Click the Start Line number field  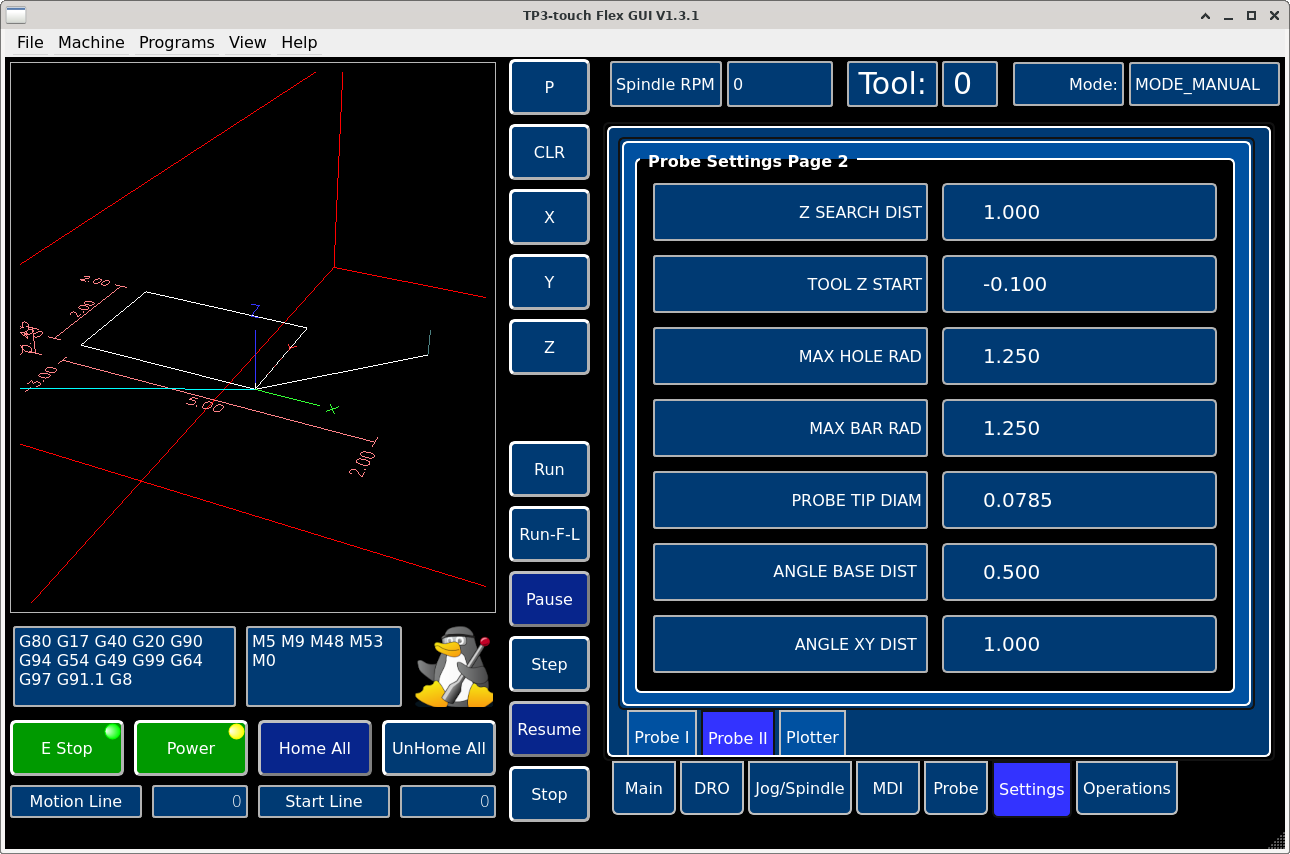coord(447,801)
